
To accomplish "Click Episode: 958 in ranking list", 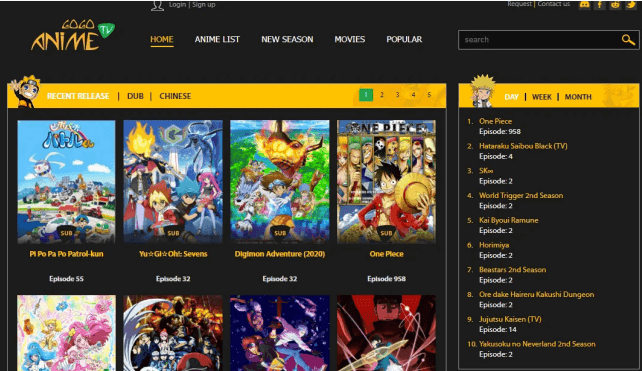I will pyautogui.click(x=500, y=132).
